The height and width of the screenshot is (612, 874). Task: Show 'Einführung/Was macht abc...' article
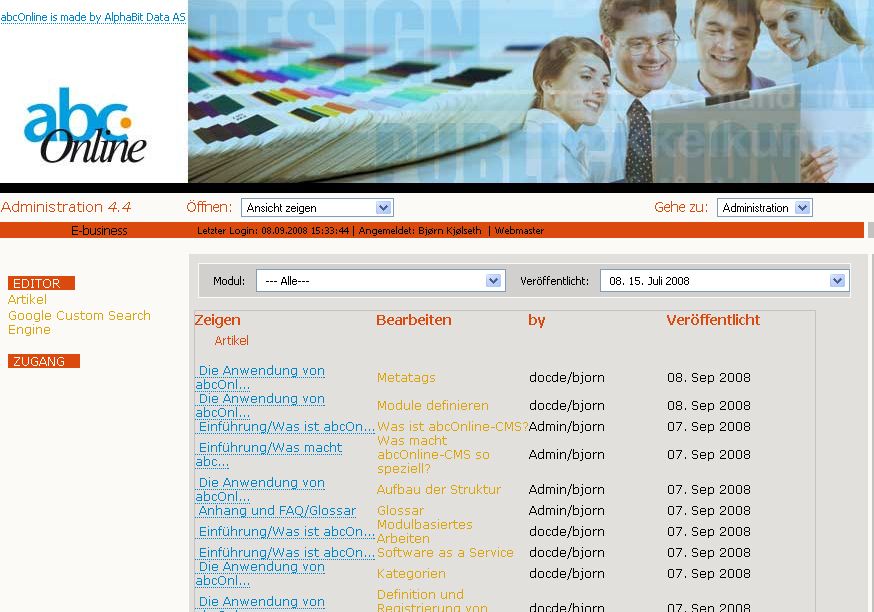pyautogui.click(x=269, y=454)
